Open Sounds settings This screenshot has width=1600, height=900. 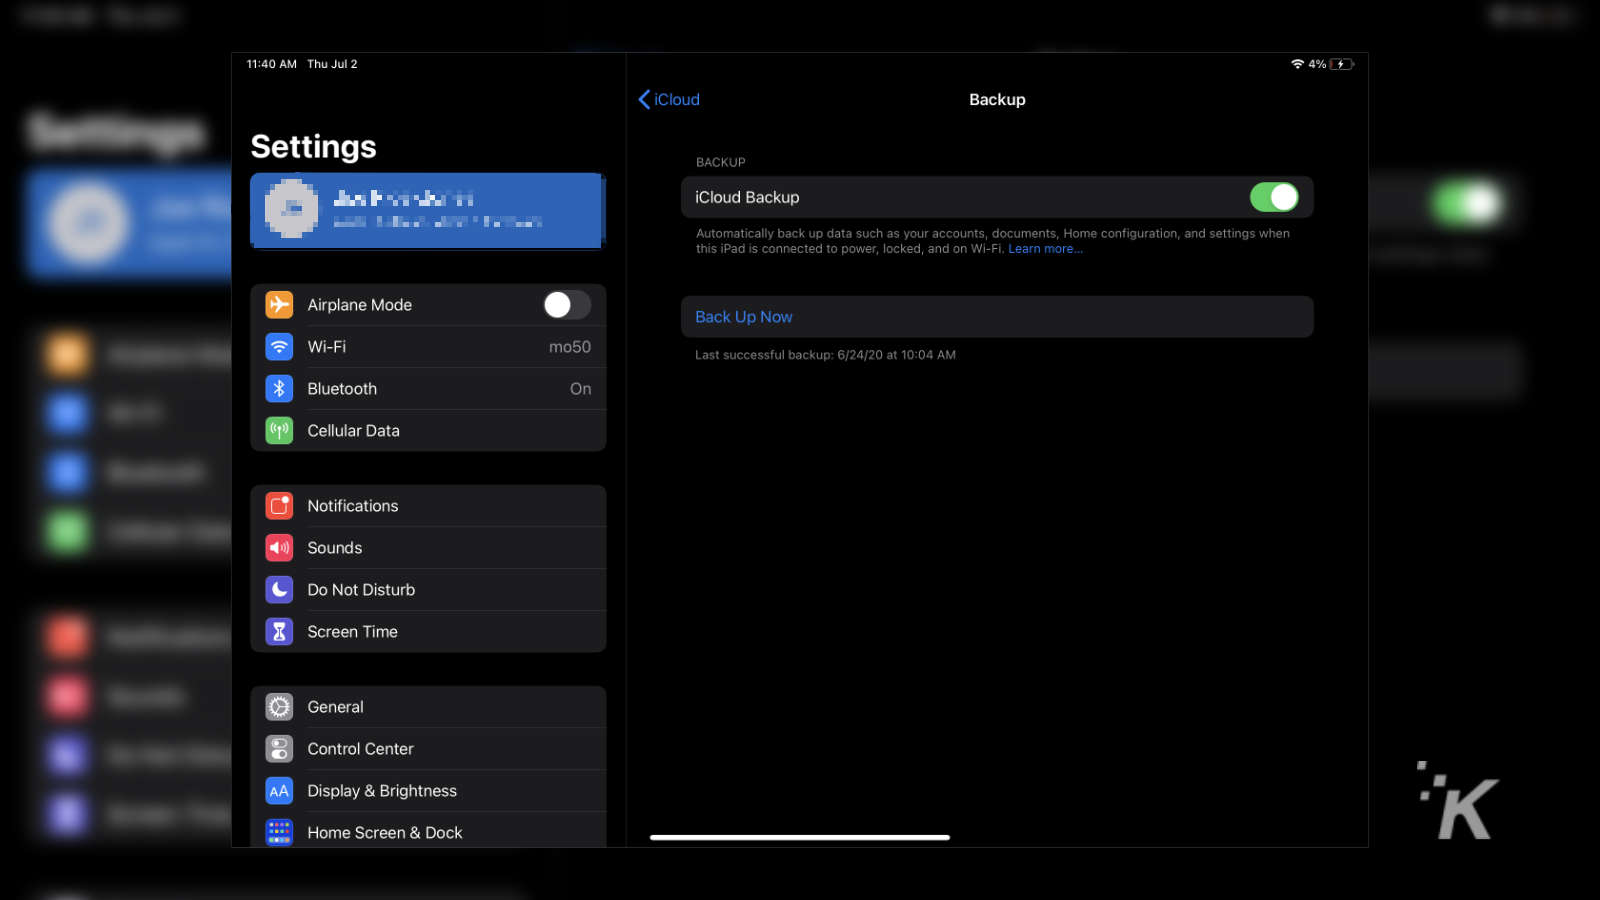click(x=428, y=548)
